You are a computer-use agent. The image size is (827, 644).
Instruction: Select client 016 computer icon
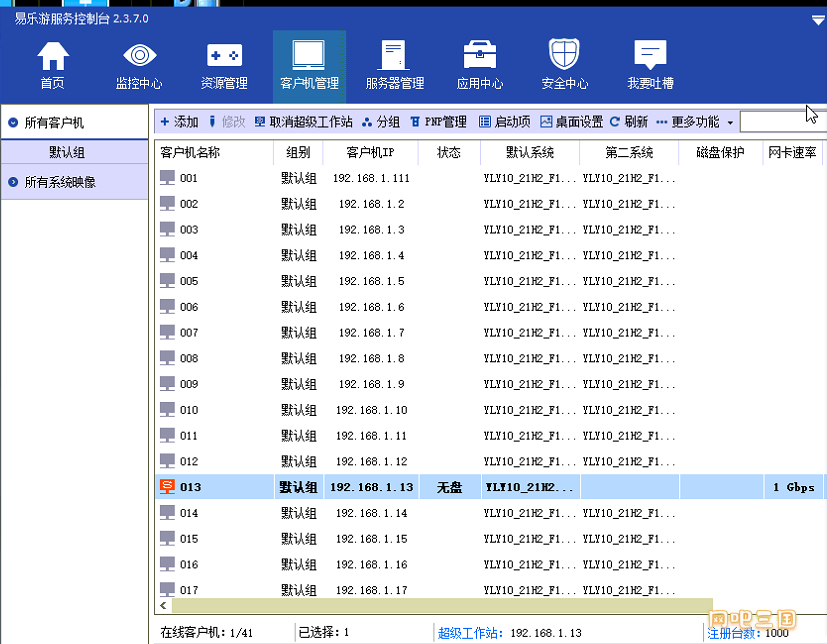[167, 564]
